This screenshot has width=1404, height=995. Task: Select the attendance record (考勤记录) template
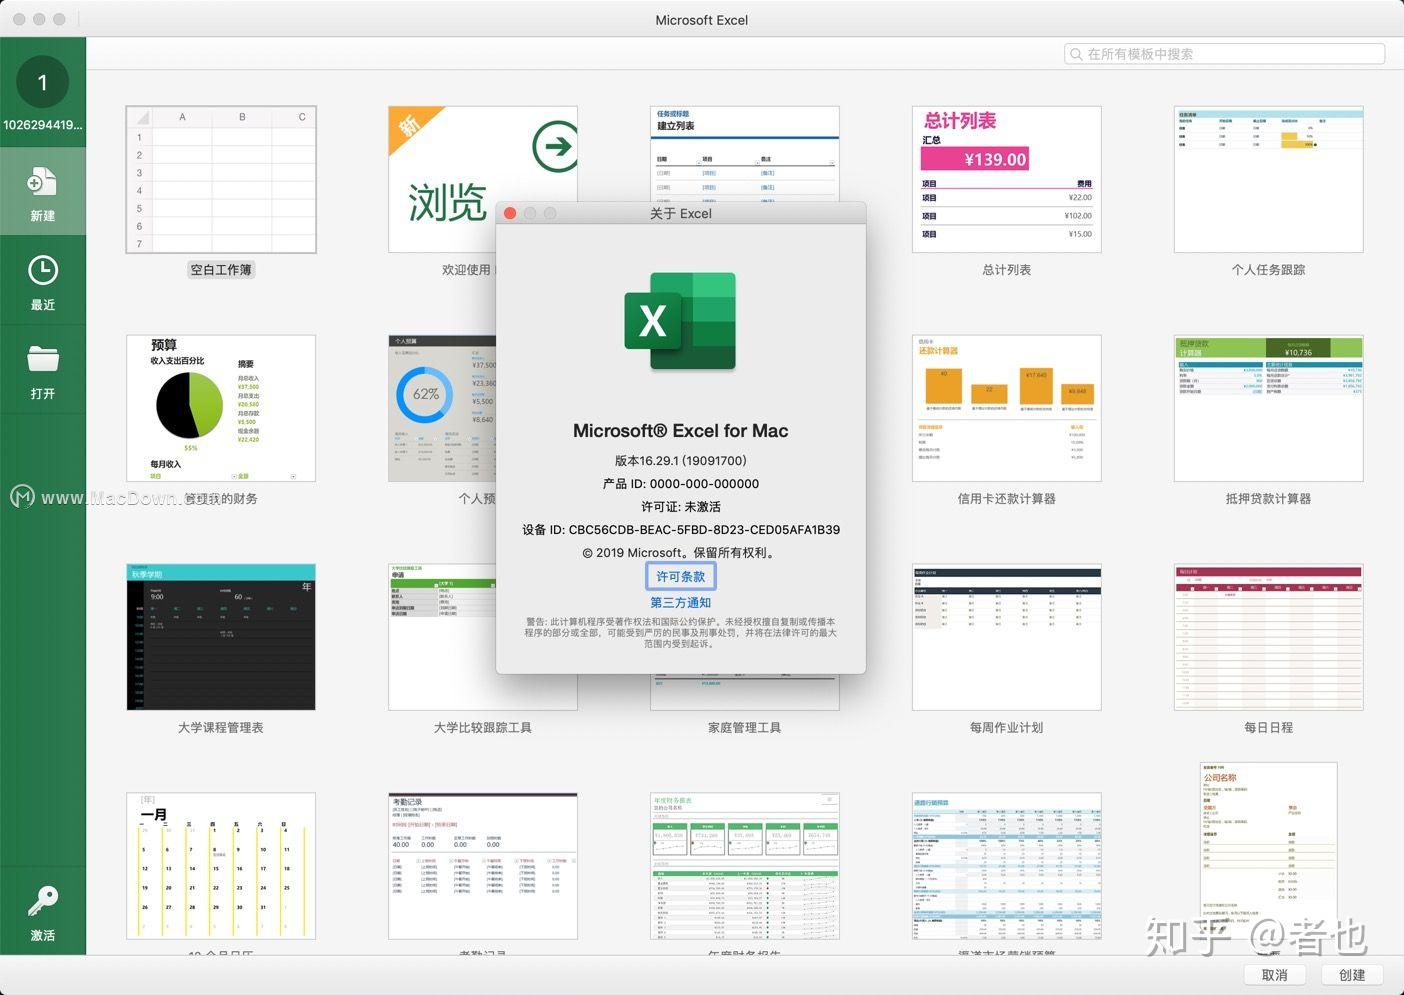[x=483, y=866]
